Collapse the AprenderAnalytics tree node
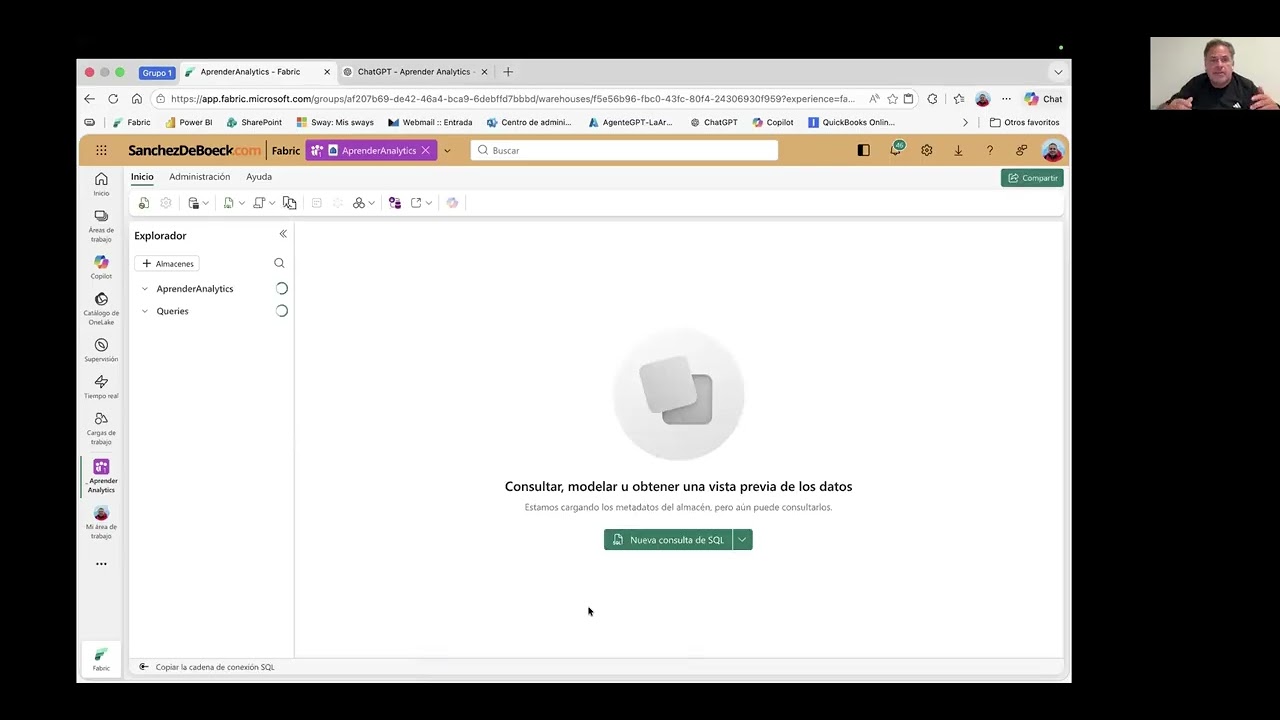 (145, 289)
